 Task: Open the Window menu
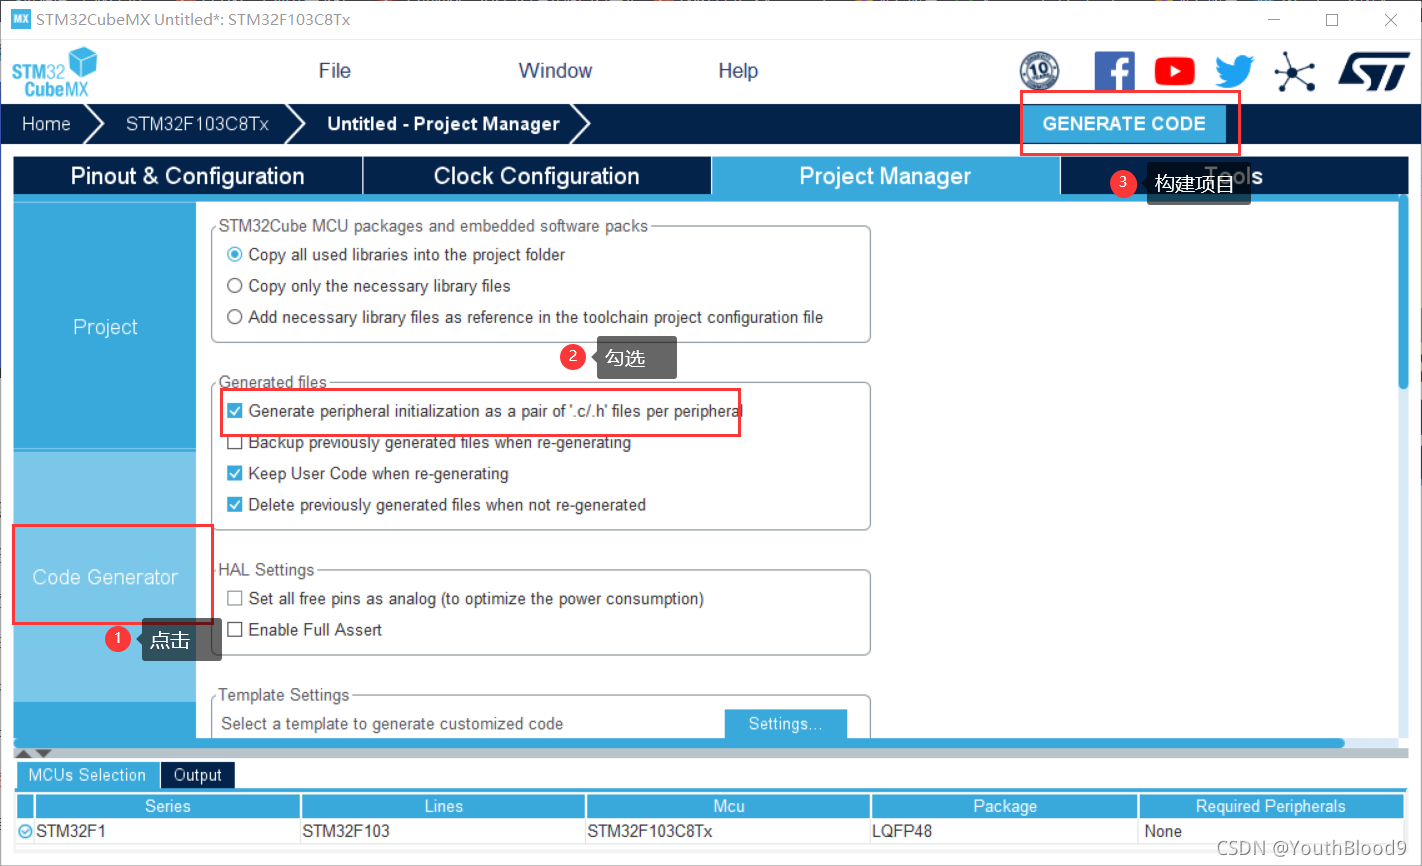coord(555,71)
